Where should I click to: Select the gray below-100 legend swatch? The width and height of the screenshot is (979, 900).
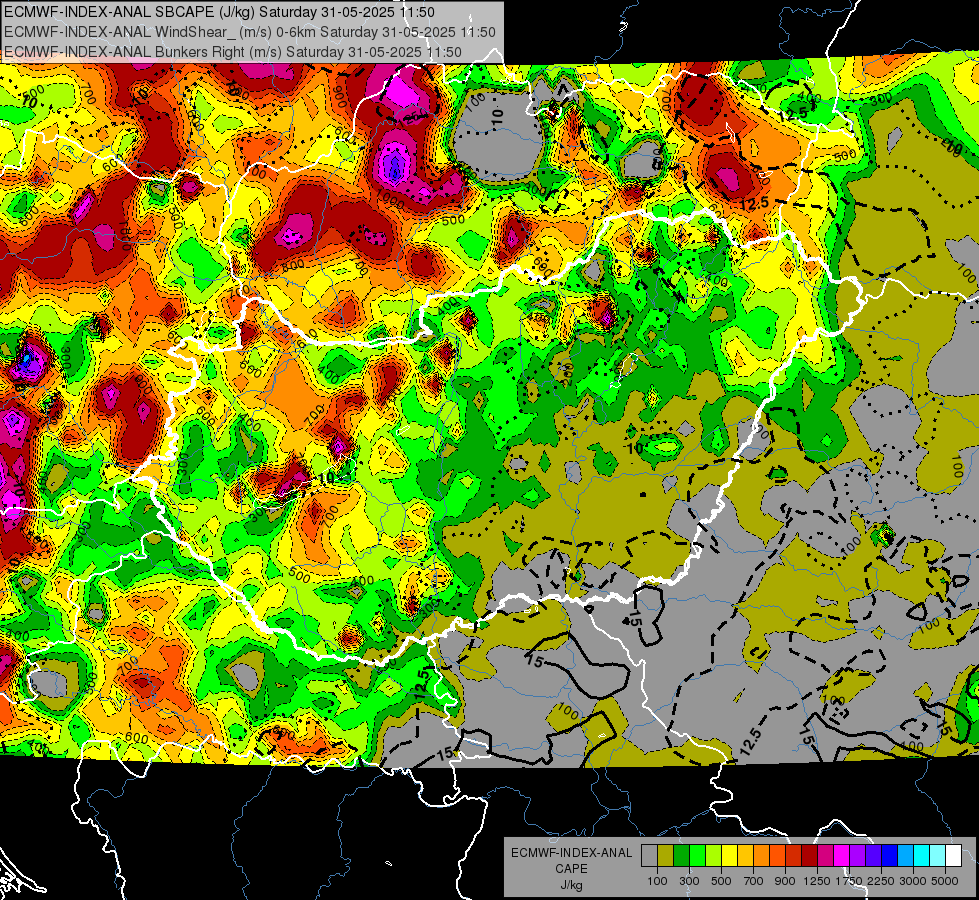[649, 856]
